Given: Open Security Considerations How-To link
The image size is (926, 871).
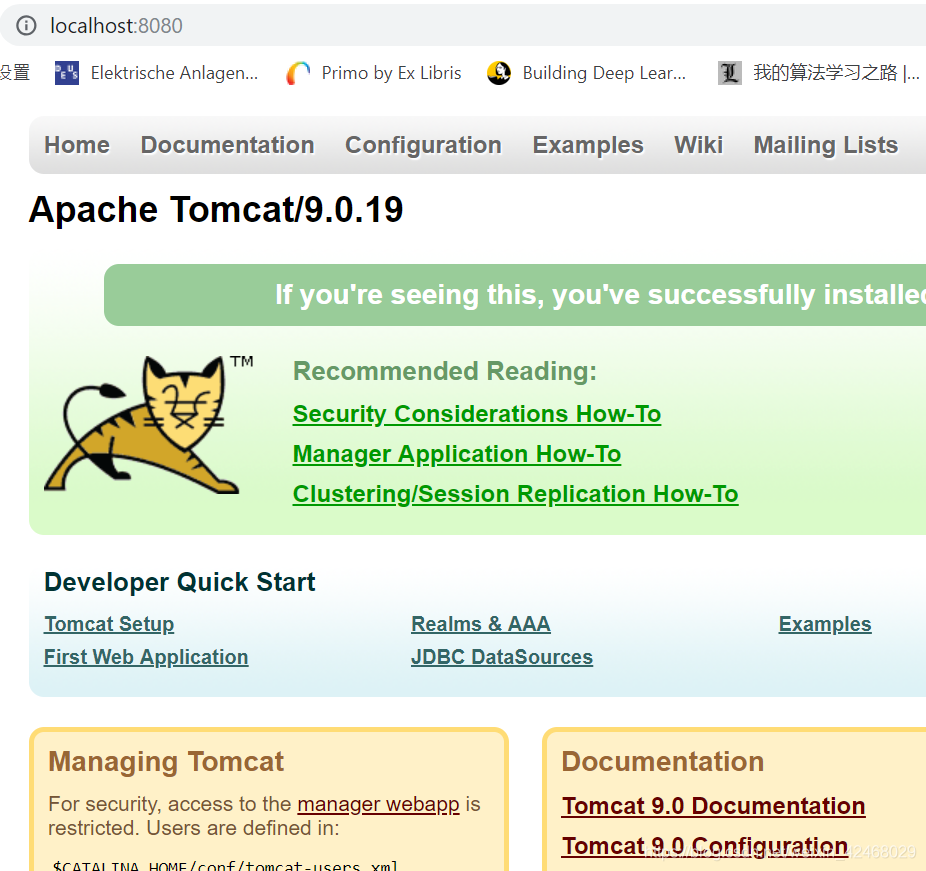Looking at the screenshot, I should 477,414.
